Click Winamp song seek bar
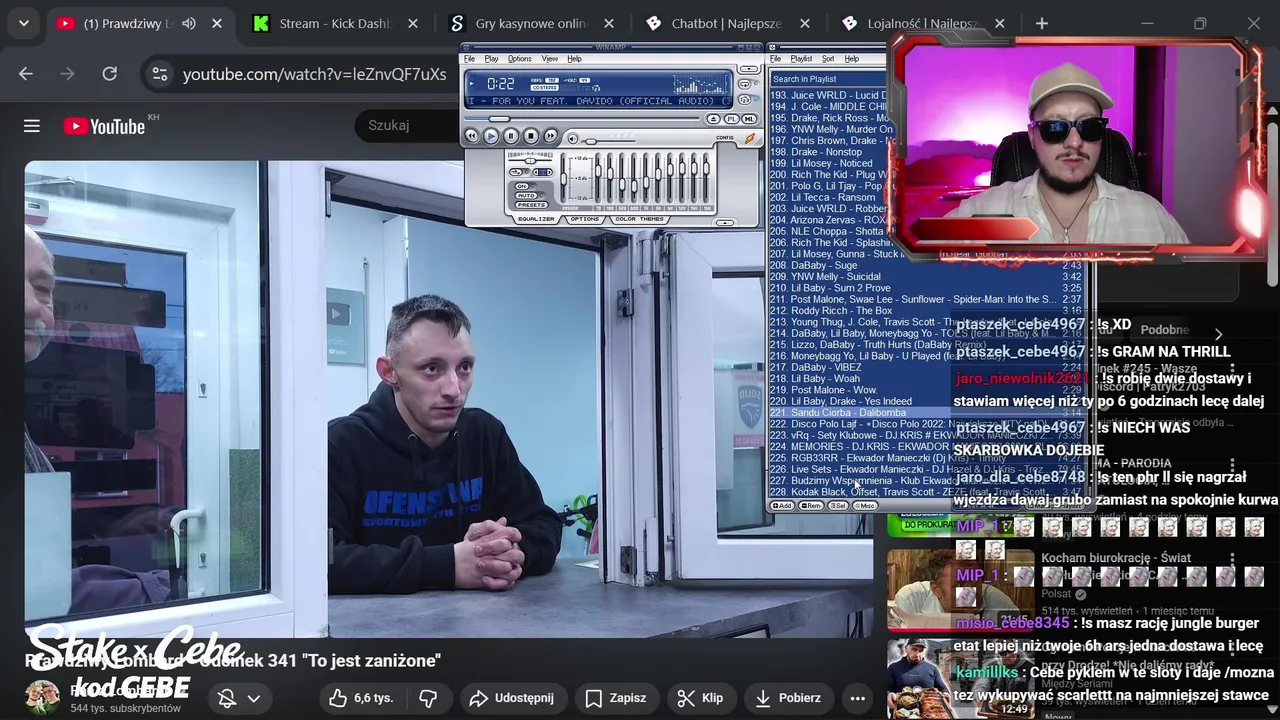The image size is (1280, 720). pyautogui.click(x=582, y=119)
